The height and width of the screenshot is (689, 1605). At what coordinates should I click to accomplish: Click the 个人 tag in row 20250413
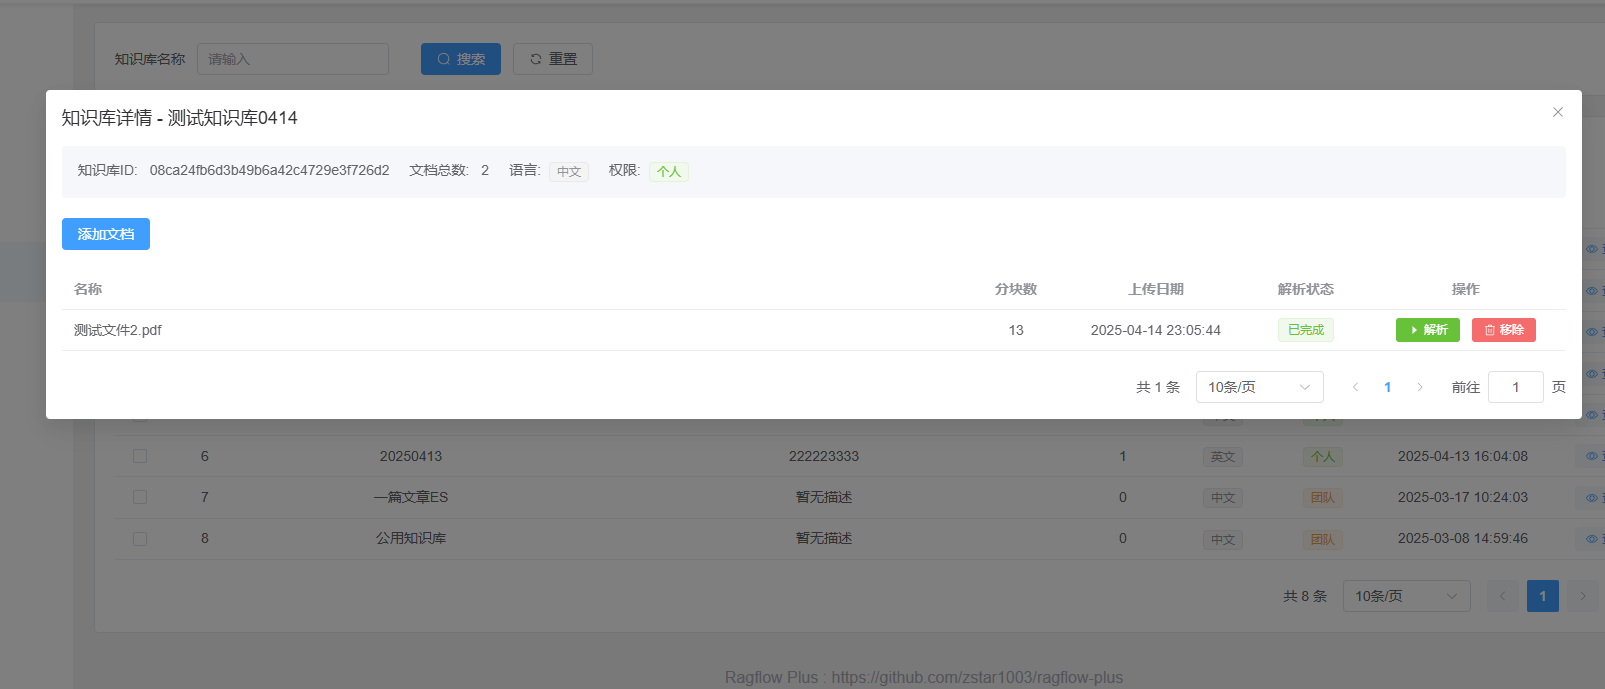(x=1323, y=457)
